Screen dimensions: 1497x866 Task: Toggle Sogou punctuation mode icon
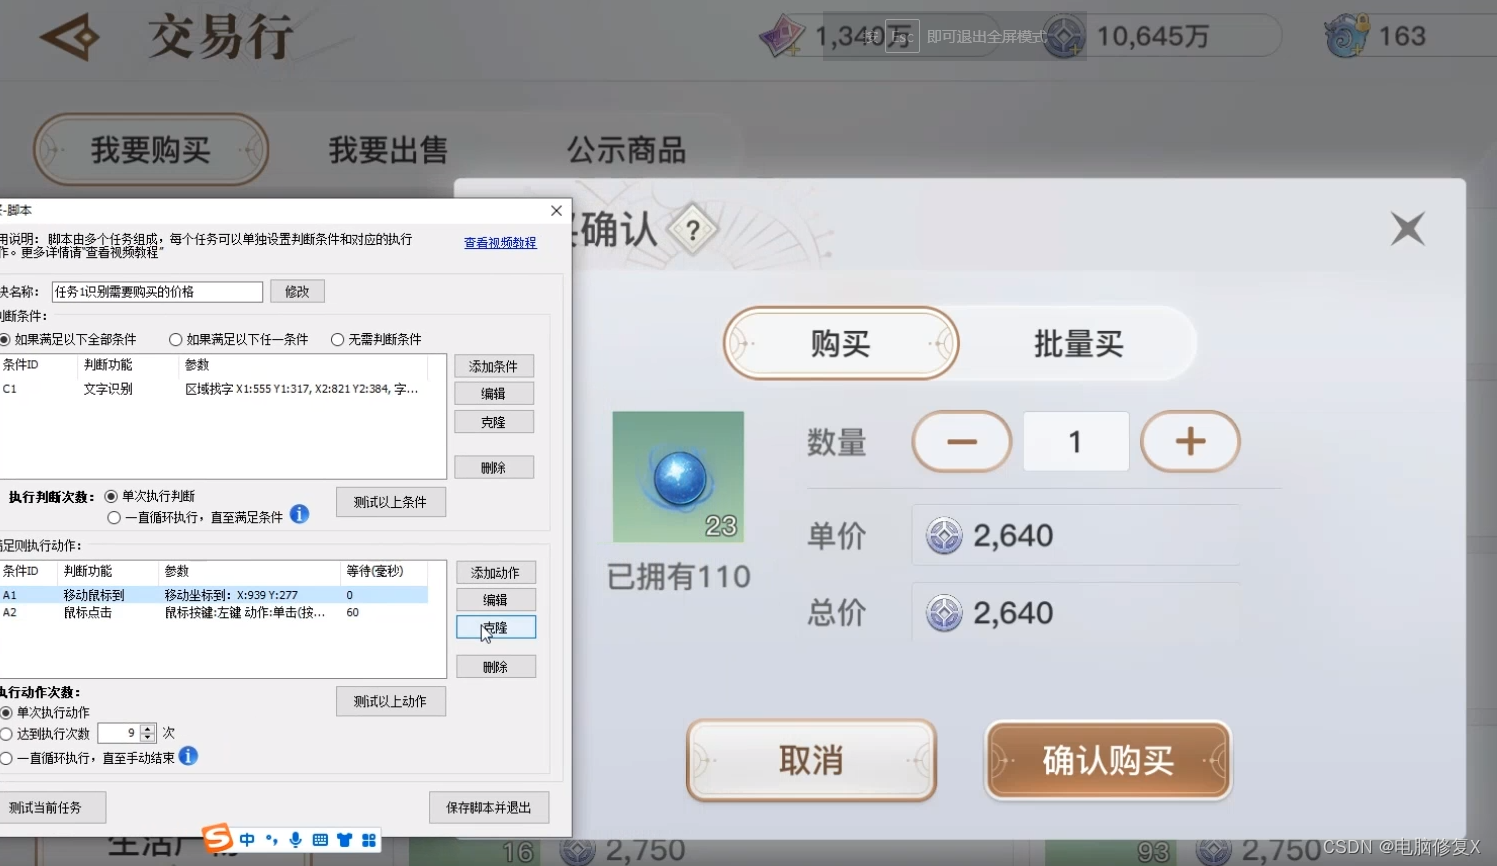271,840
